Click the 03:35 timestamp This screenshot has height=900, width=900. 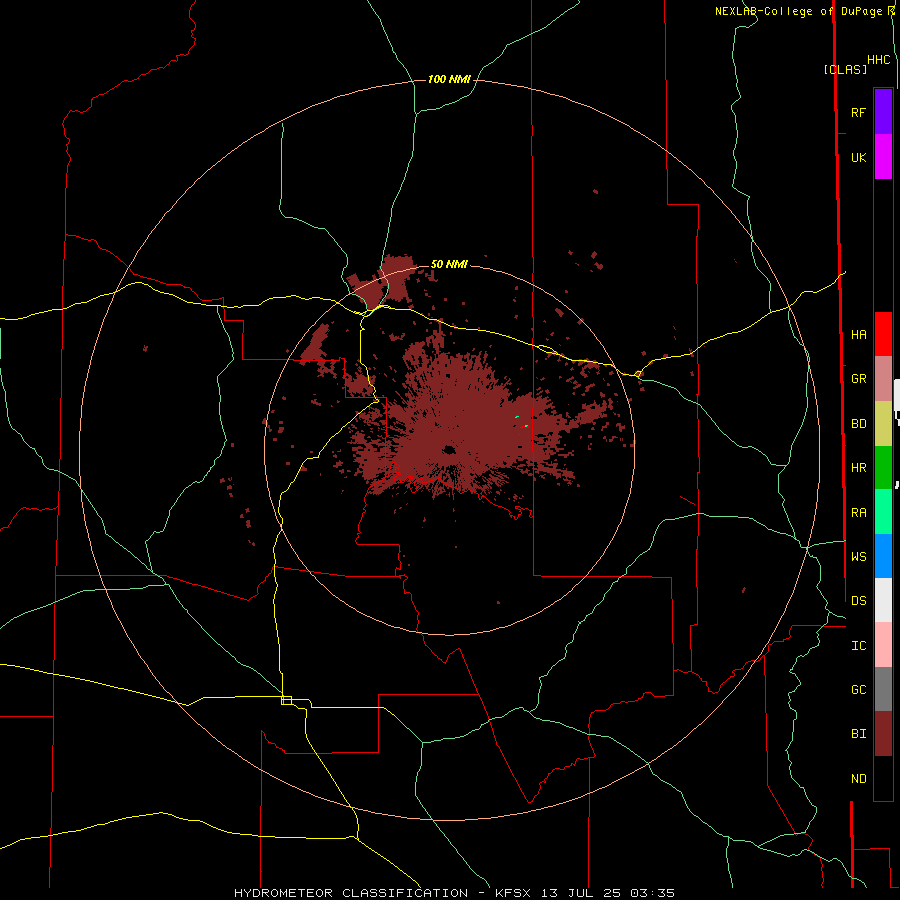(652, 893)
